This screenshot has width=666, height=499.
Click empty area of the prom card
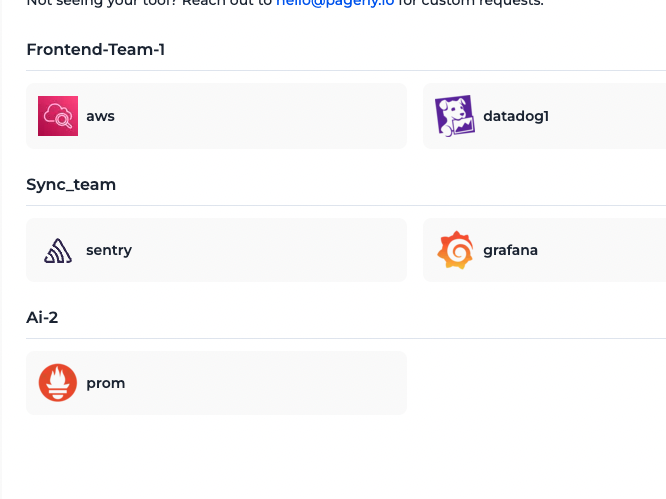(263, 383)
